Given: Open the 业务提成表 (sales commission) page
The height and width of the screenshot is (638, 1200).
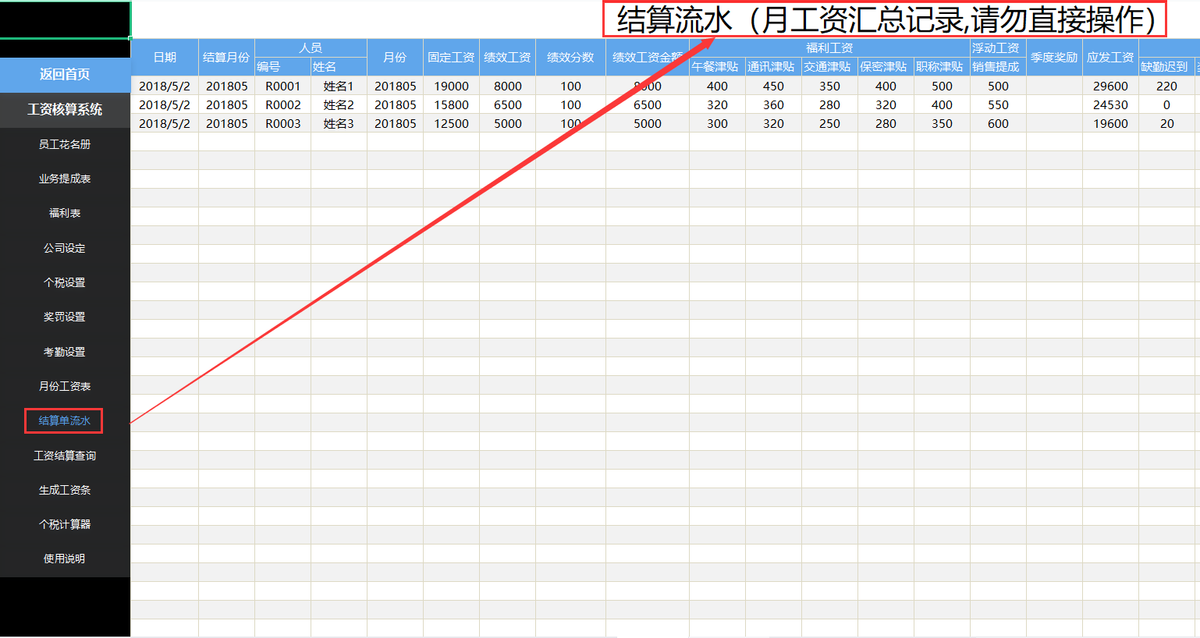Looking at the screenshot, I should (65, 178).
